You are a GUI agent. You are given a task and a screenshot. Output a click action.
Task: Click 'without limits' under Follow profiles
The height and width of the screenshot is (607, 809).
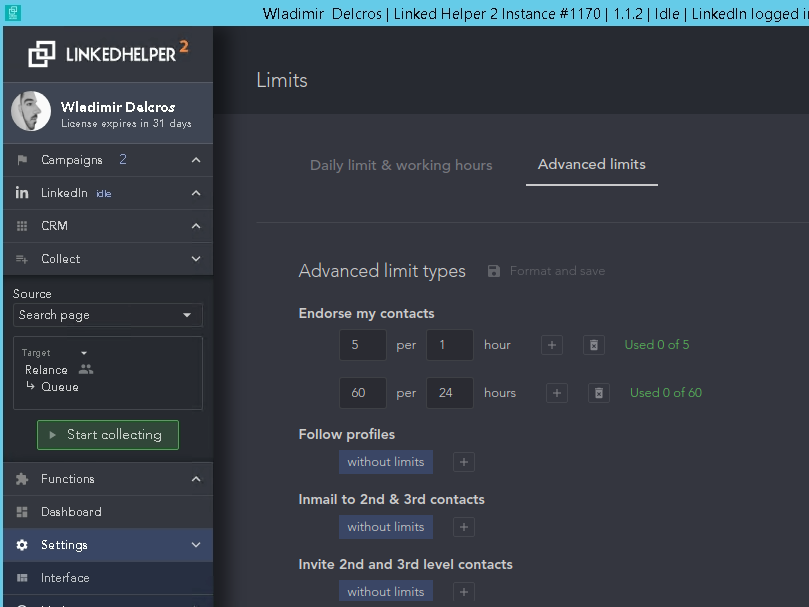pos(386,462)
